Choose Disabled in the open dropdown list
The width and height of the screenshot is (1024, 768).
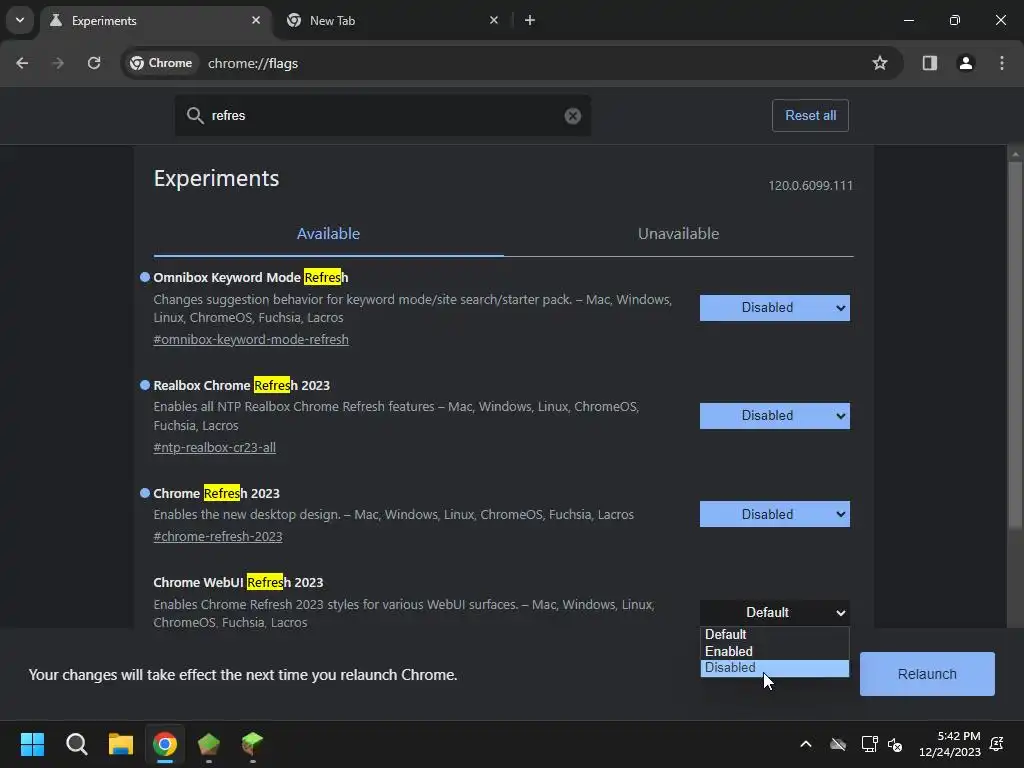click(775, 668)
